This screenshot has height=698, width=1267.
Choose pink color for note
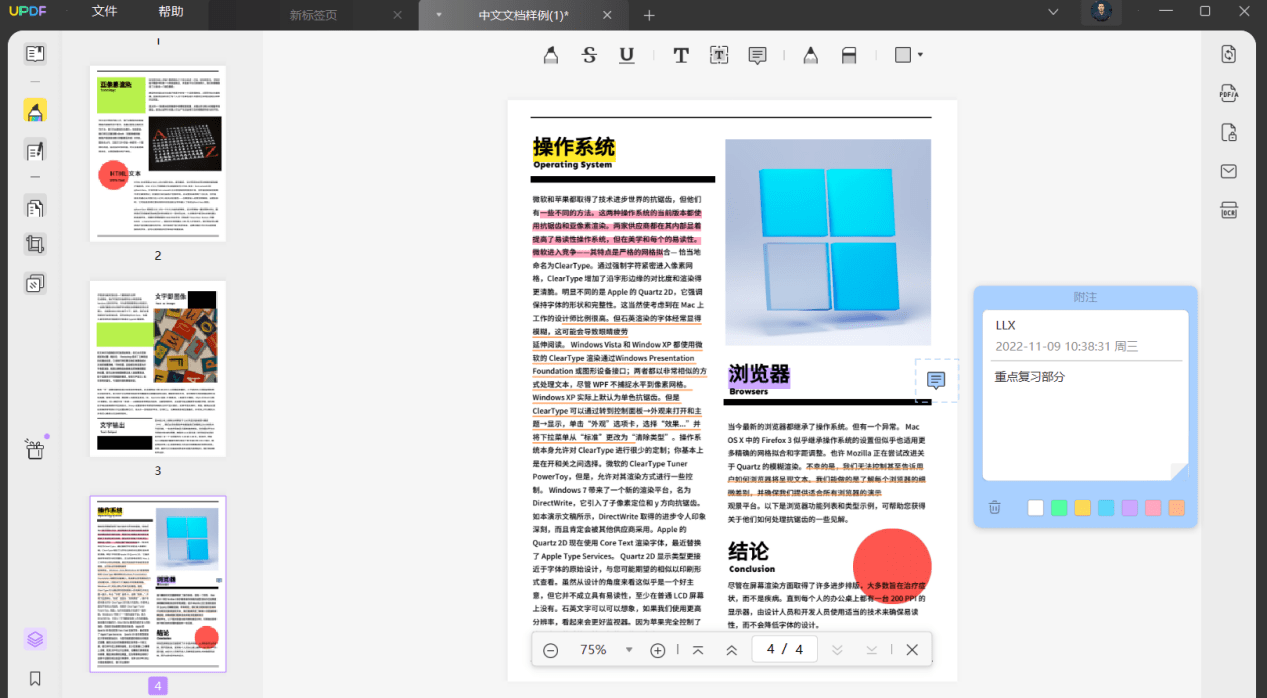tap(1153, 508)
